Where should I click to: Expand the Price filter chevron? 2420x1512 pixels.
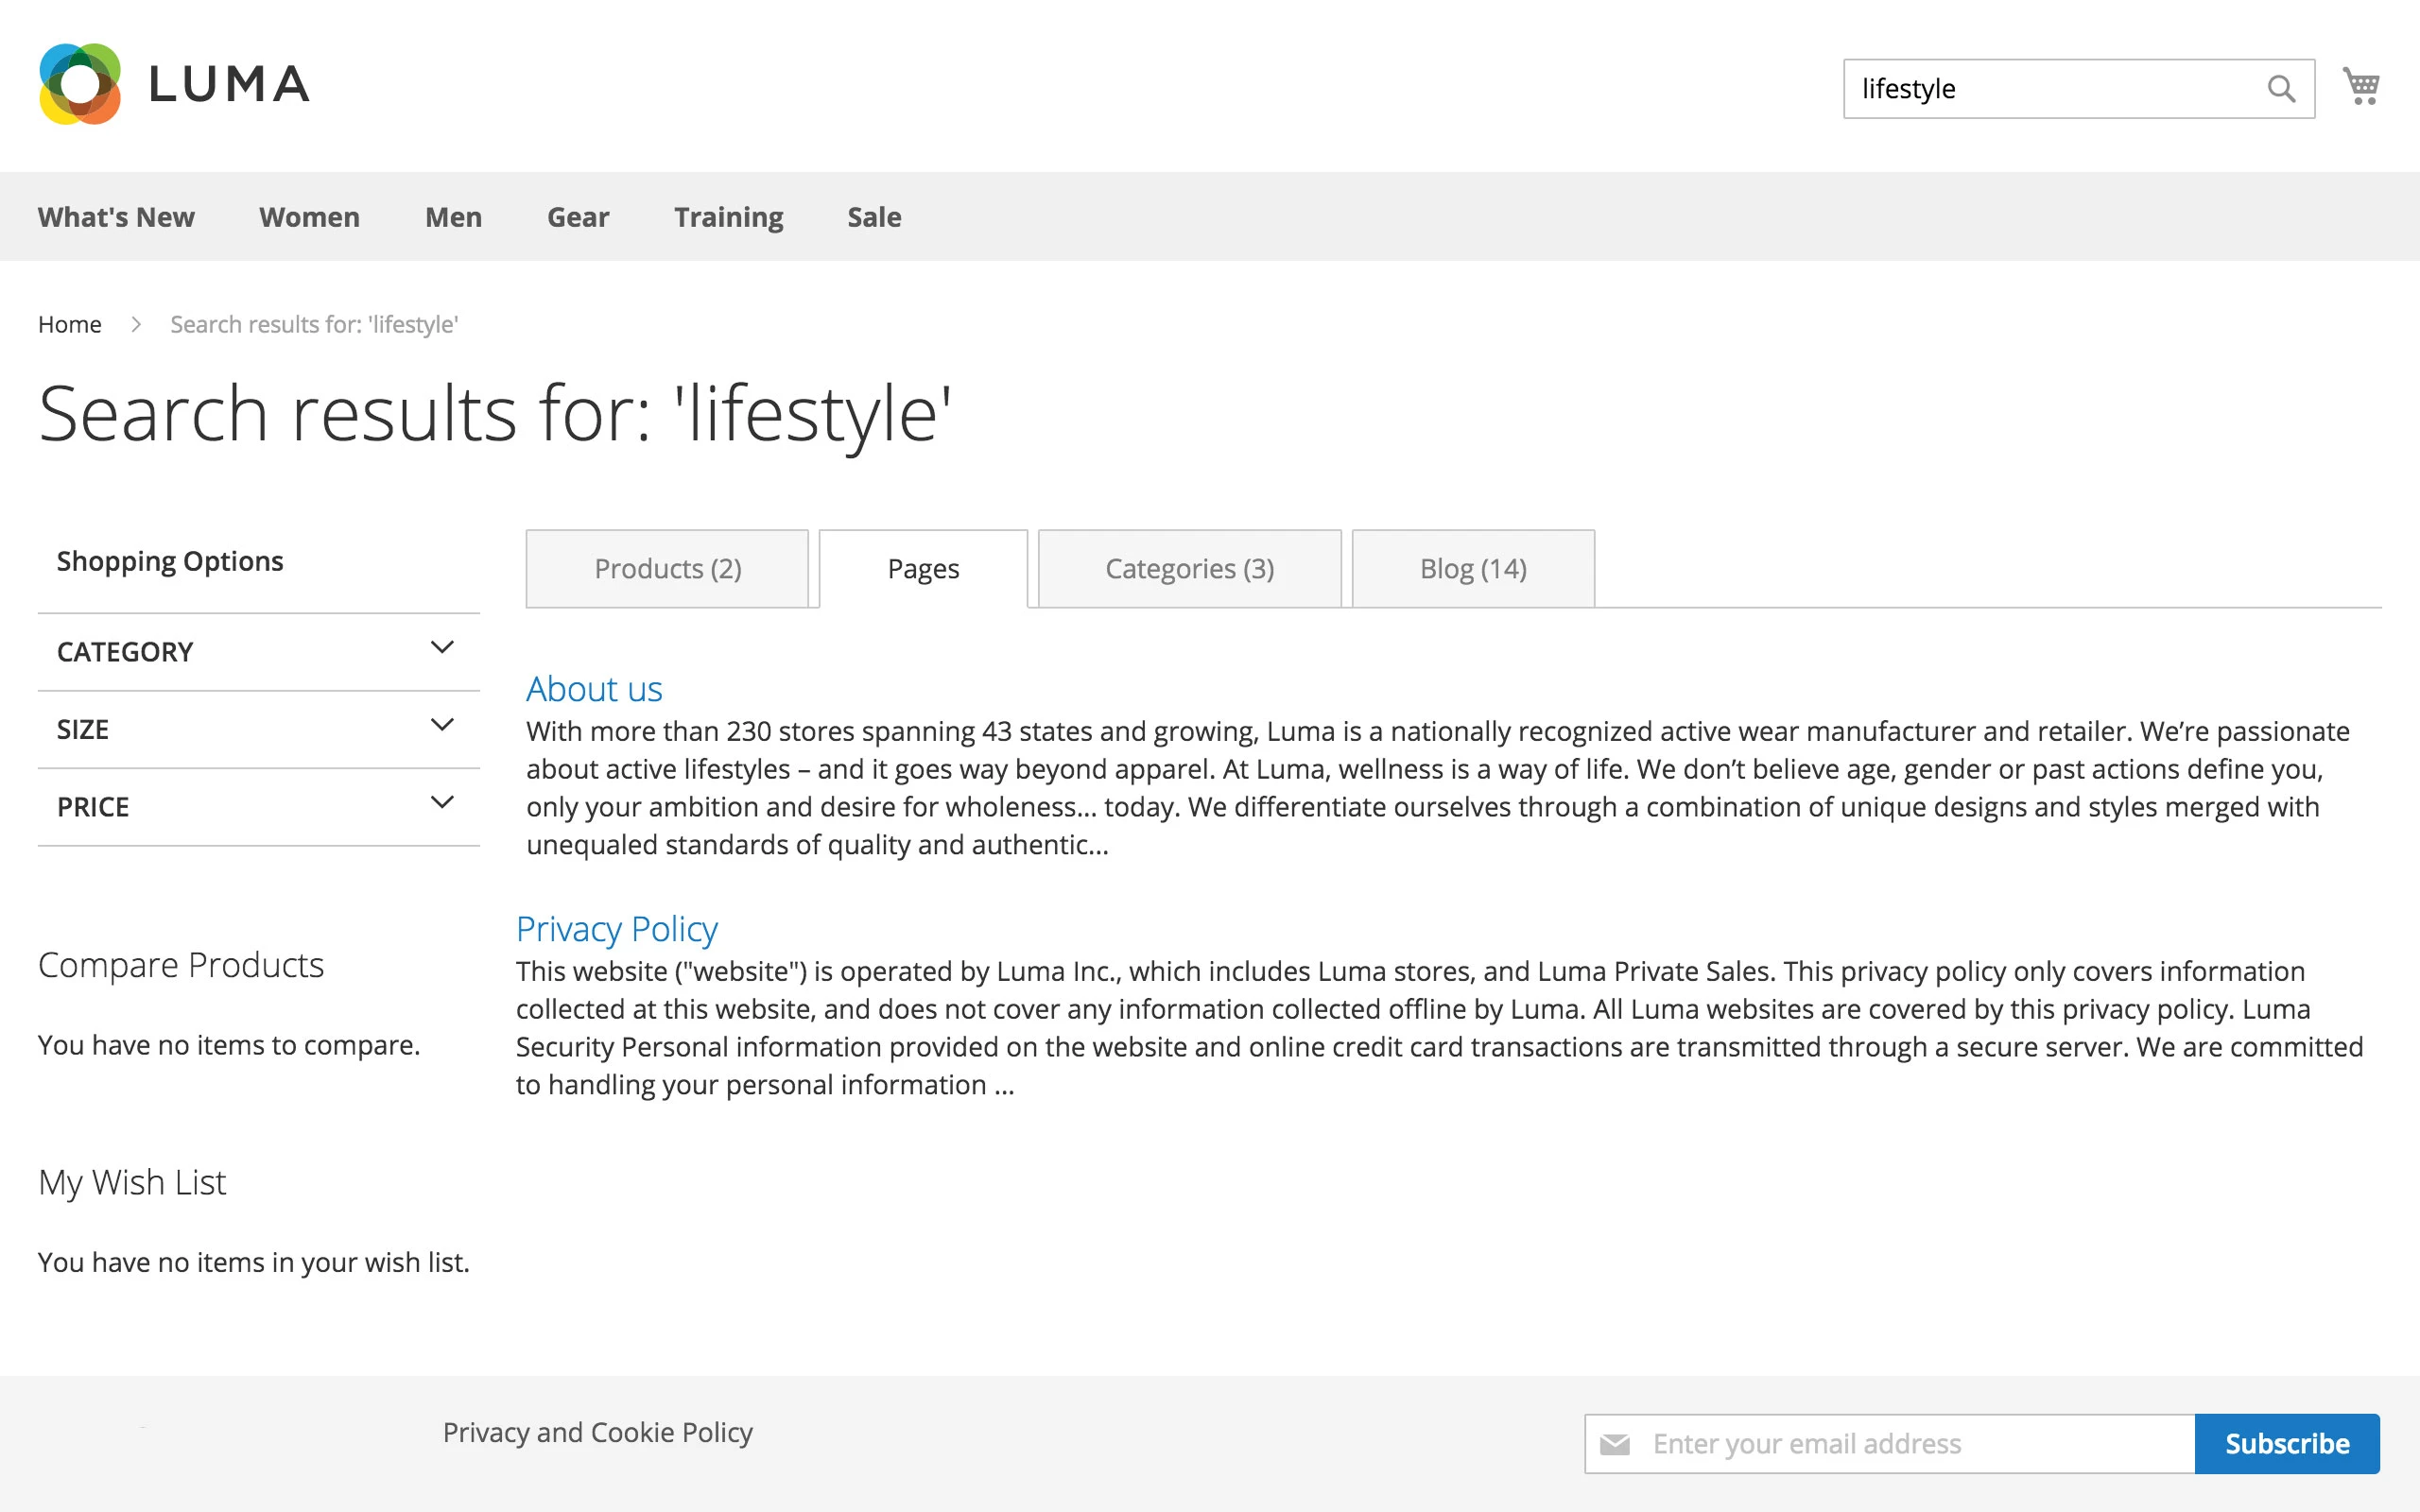point(442,803)
